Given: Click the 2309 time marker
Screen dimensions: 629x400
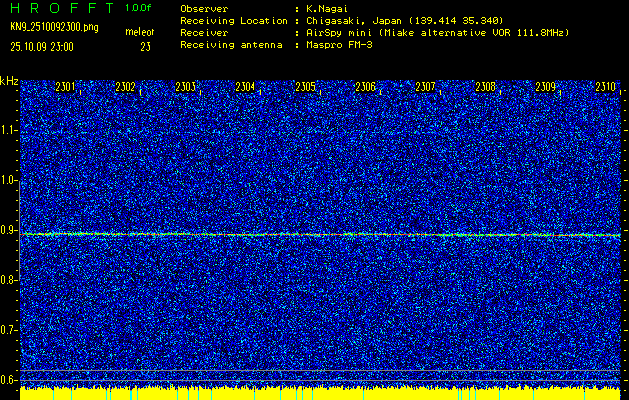Looking at the screenshot, I should (546, 88).
